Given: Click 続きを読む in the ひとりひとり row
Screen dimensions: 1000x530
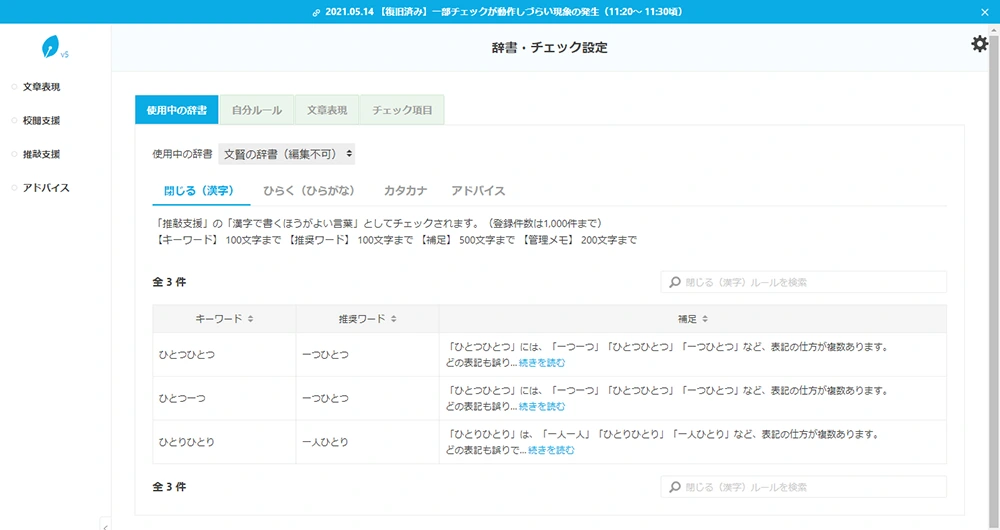Looking at the screenshot, I should point(551,450).
